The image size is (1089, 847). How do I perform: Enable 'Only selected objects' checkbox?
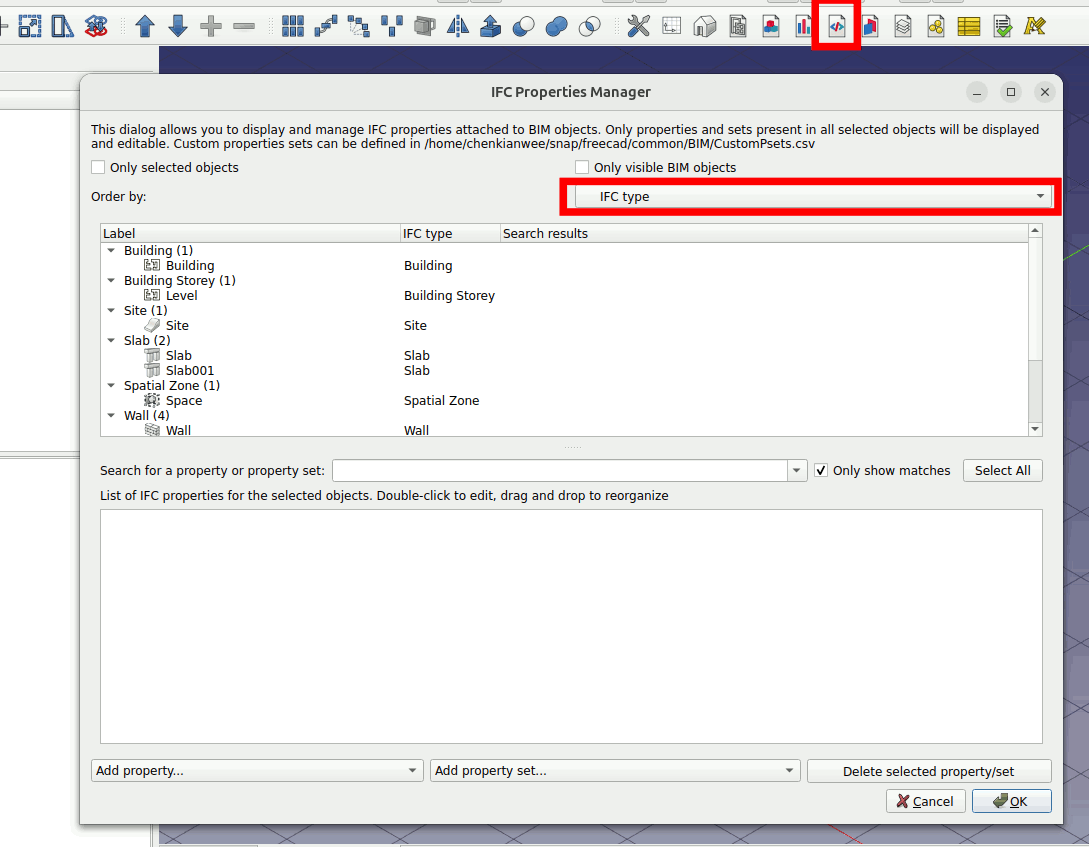point(98,168)
